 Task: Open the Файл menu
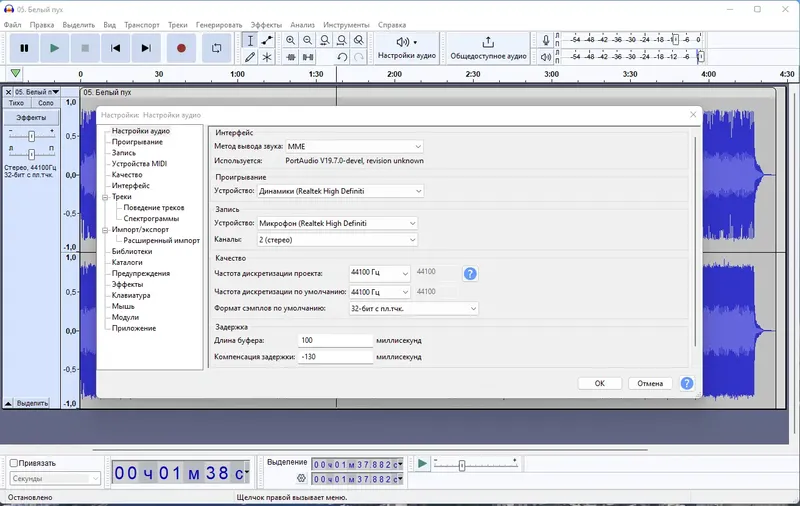pos(13,24)
